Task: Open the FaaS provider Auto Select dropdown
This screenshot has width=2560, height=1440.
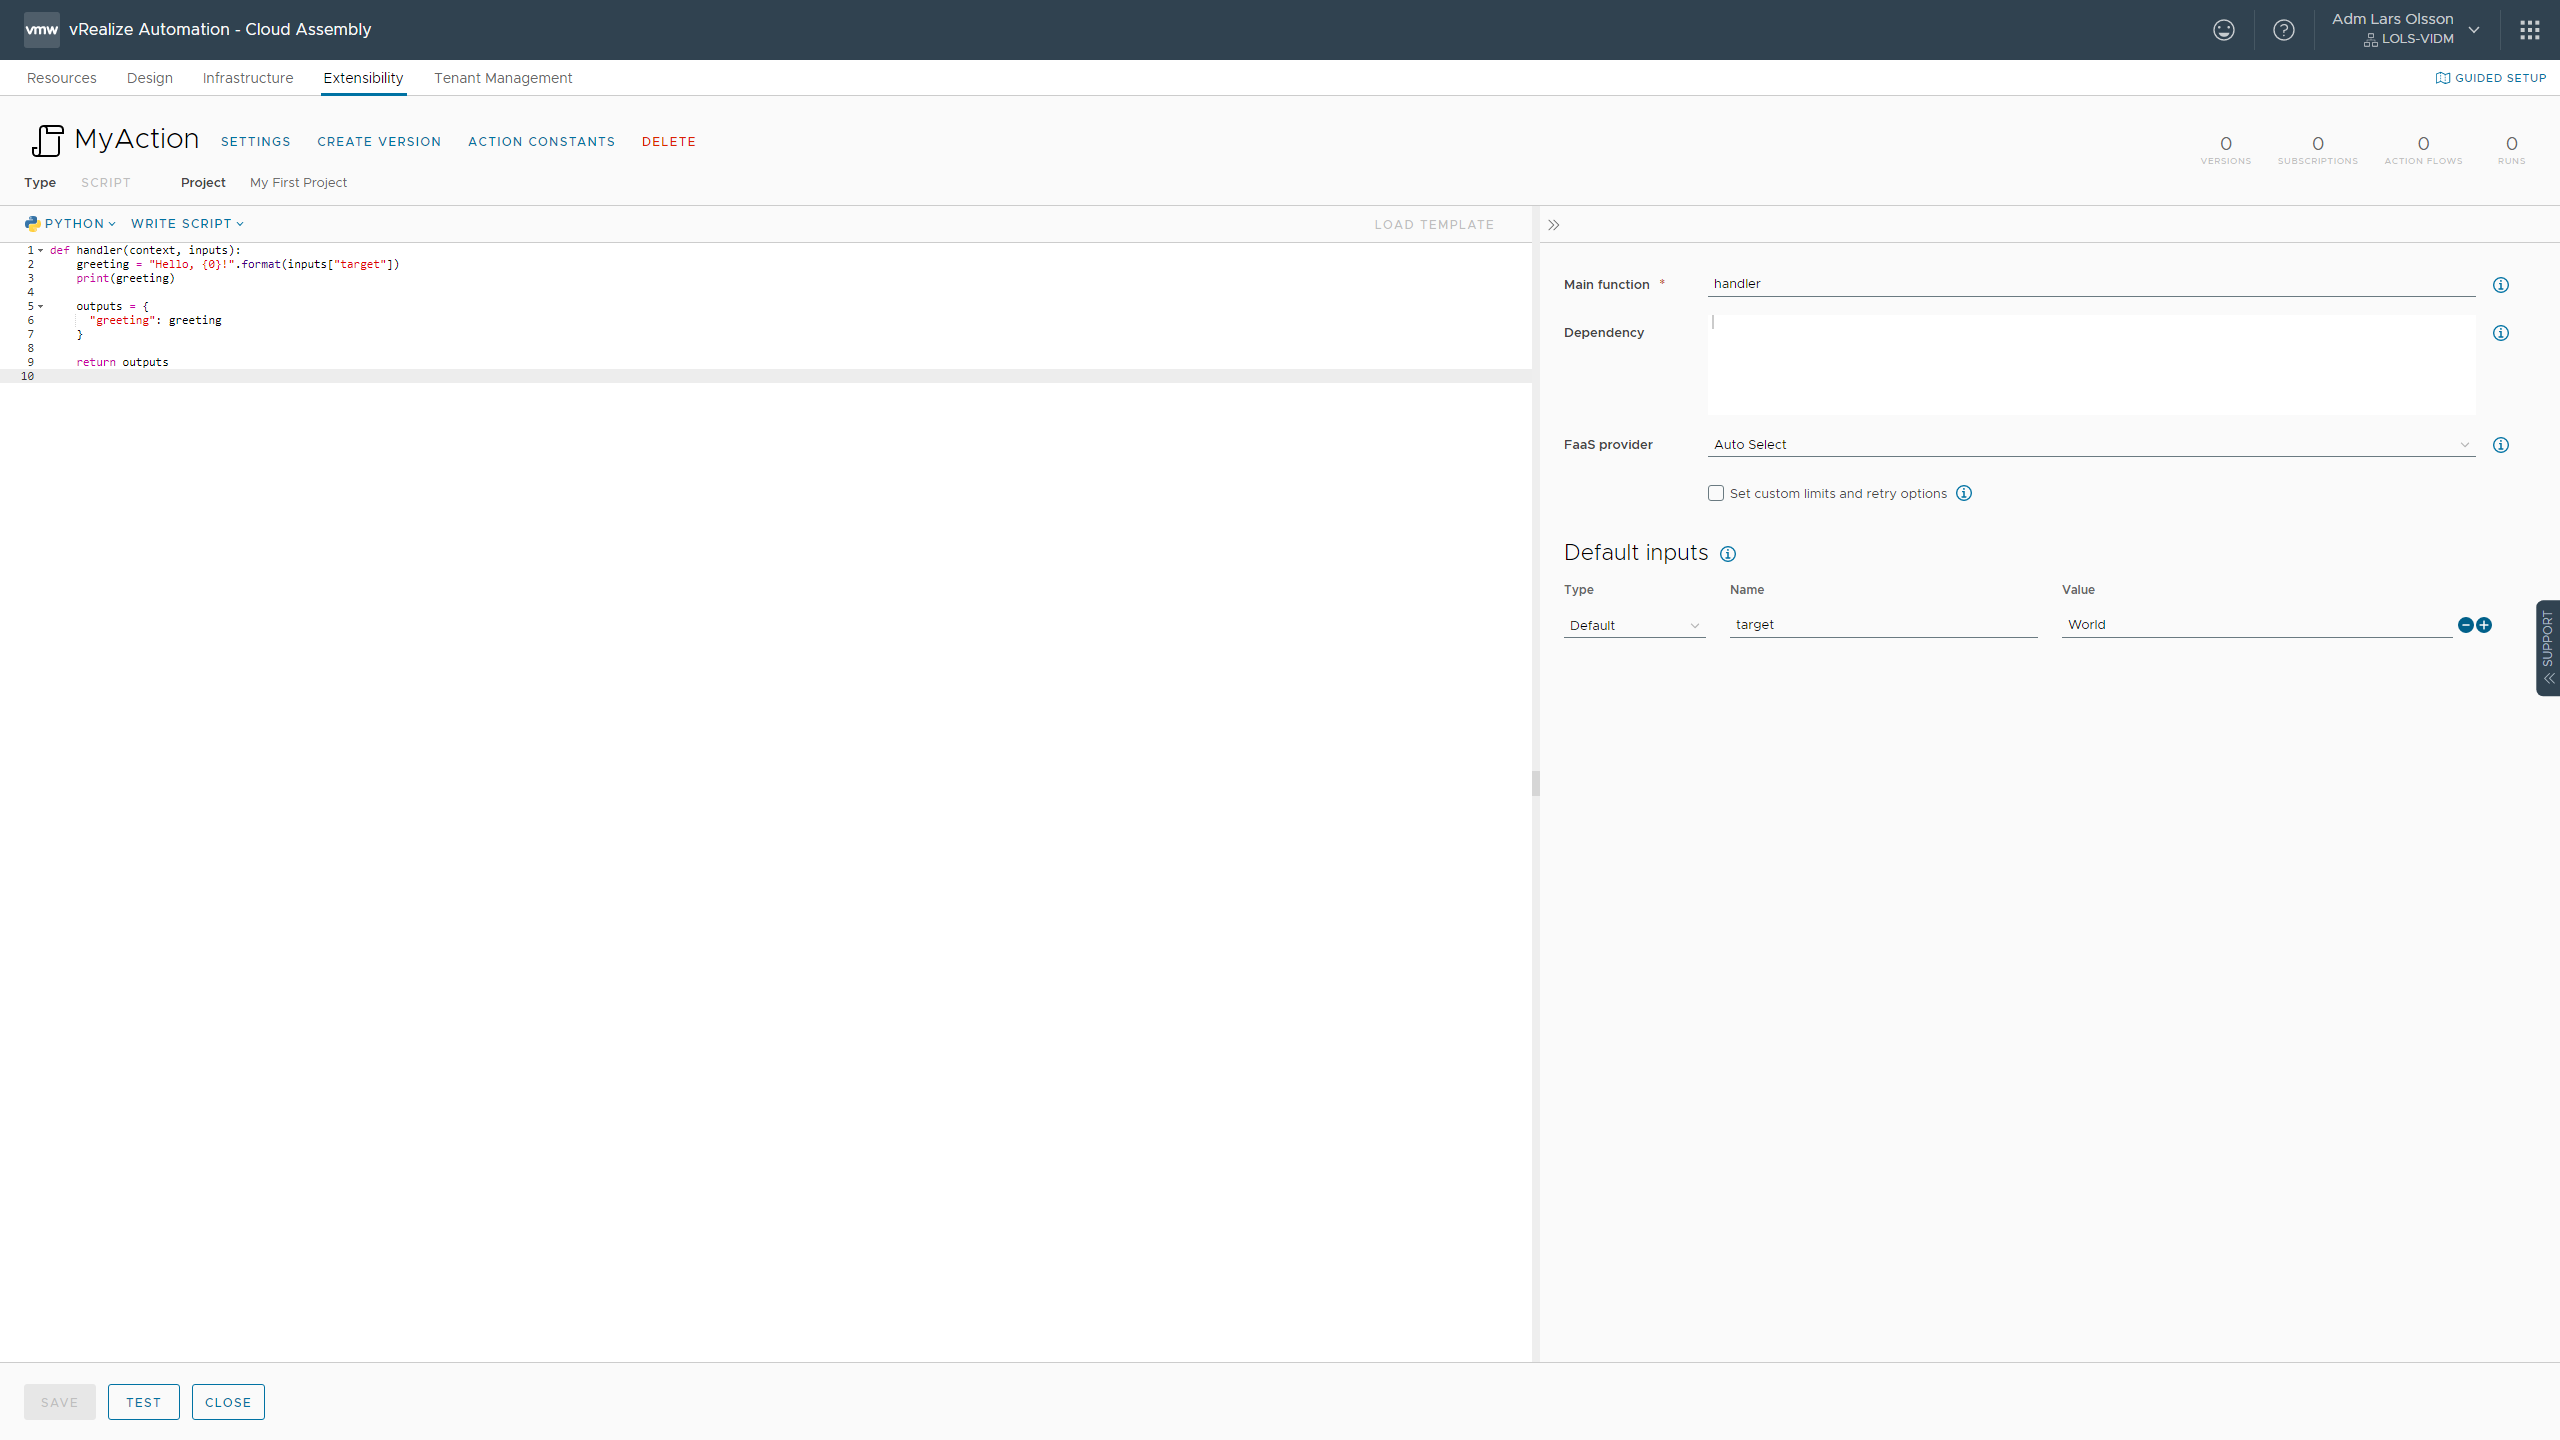Action: (2091, 445)
